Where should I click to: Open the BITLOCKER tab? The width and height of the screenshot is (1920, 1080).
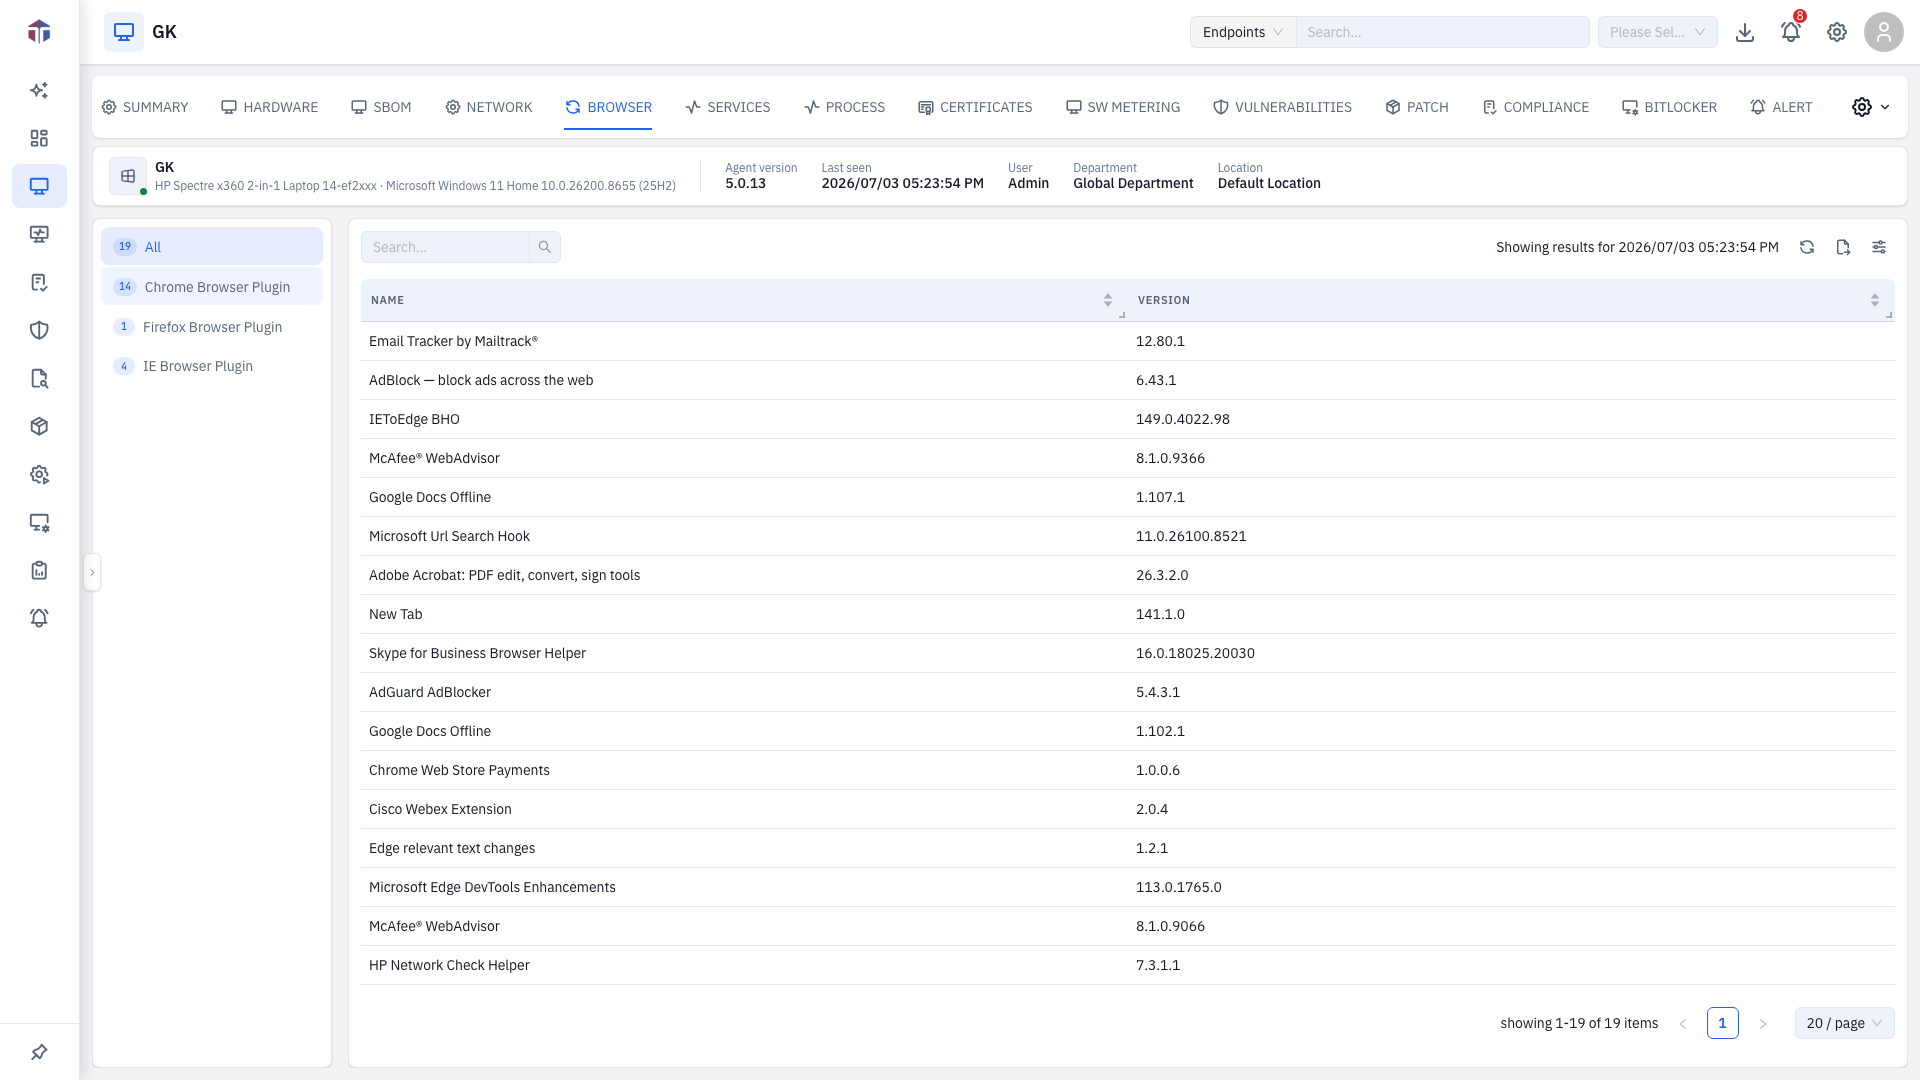[x=1669, y=107]
